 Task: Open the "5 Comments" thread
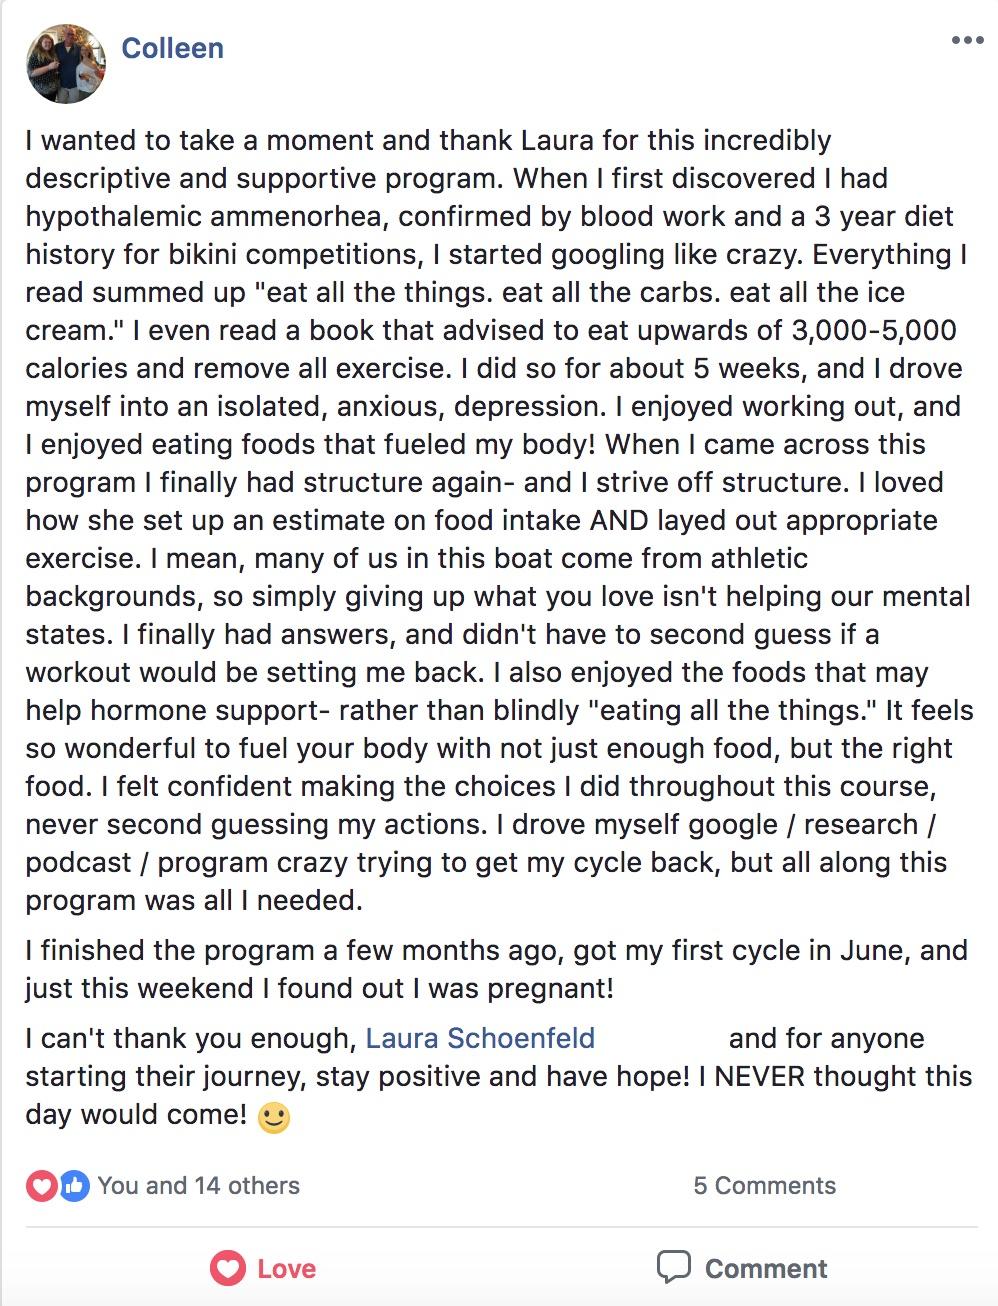pos(764,1186)
